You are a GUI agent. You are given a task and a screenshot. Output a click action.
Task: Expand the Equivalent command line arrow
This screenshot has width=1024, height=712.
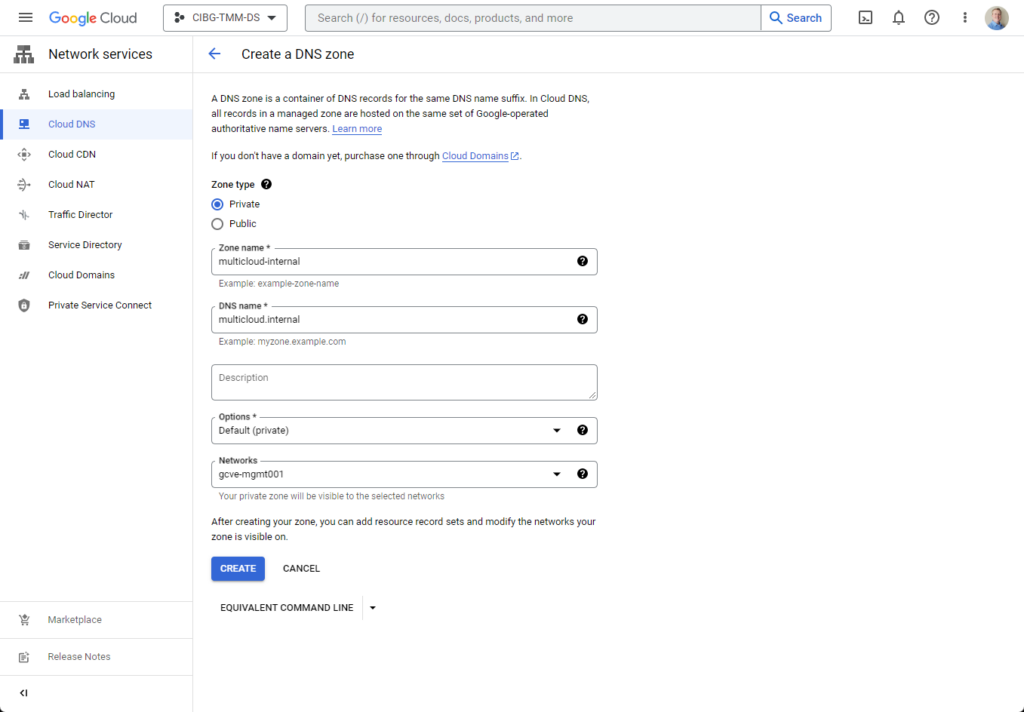(x=373, y=607)
